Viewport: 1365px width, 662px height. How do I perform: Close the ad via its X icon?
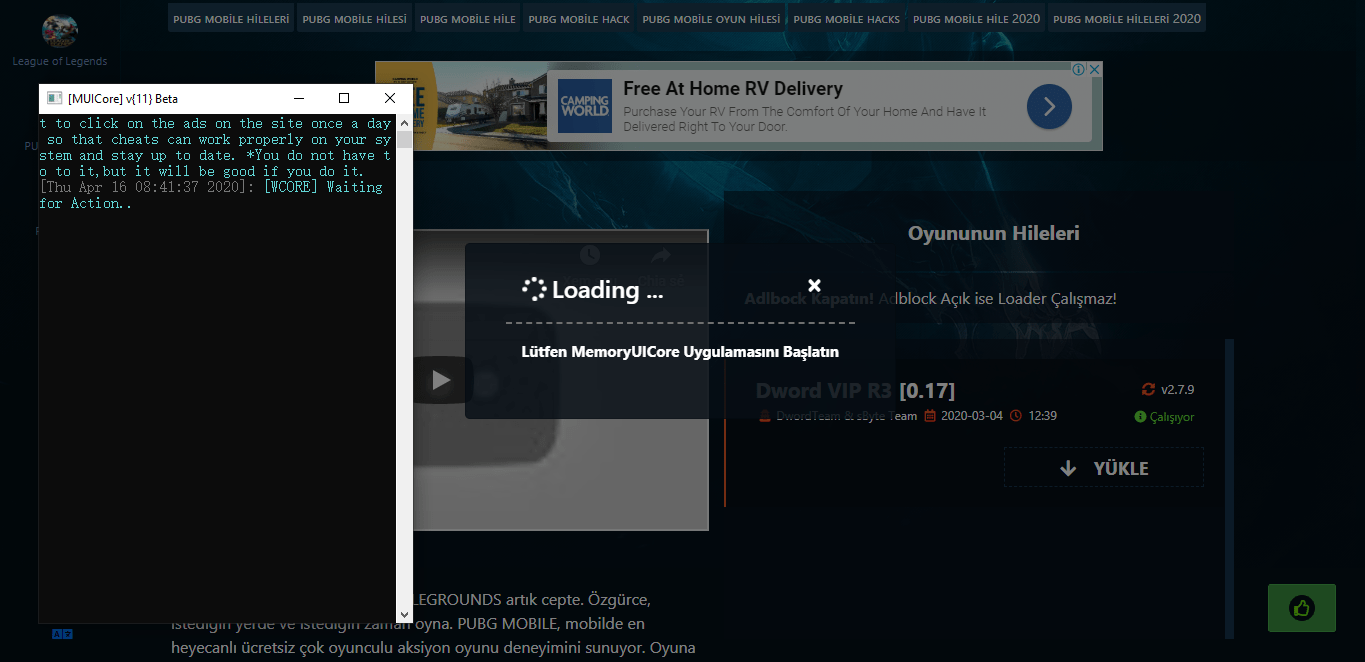[1095, 69]
